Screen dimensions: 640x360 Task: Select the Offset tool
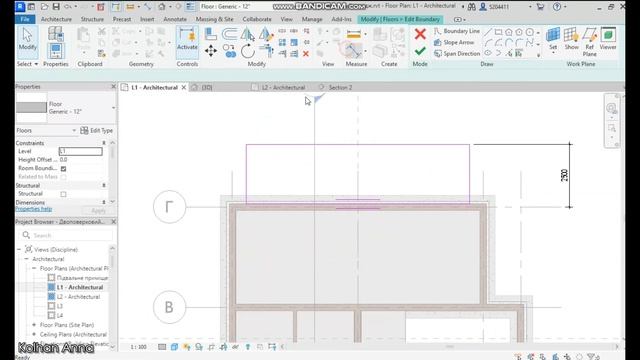(230, 34)
